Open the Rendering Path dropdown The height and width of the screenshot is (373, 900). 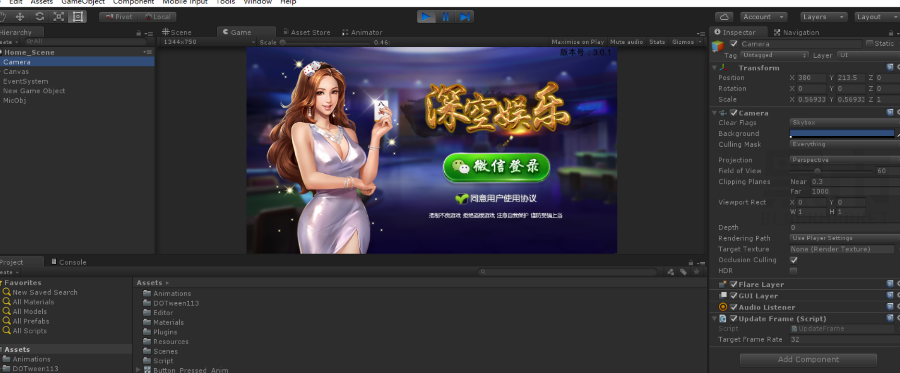(845, 238)
